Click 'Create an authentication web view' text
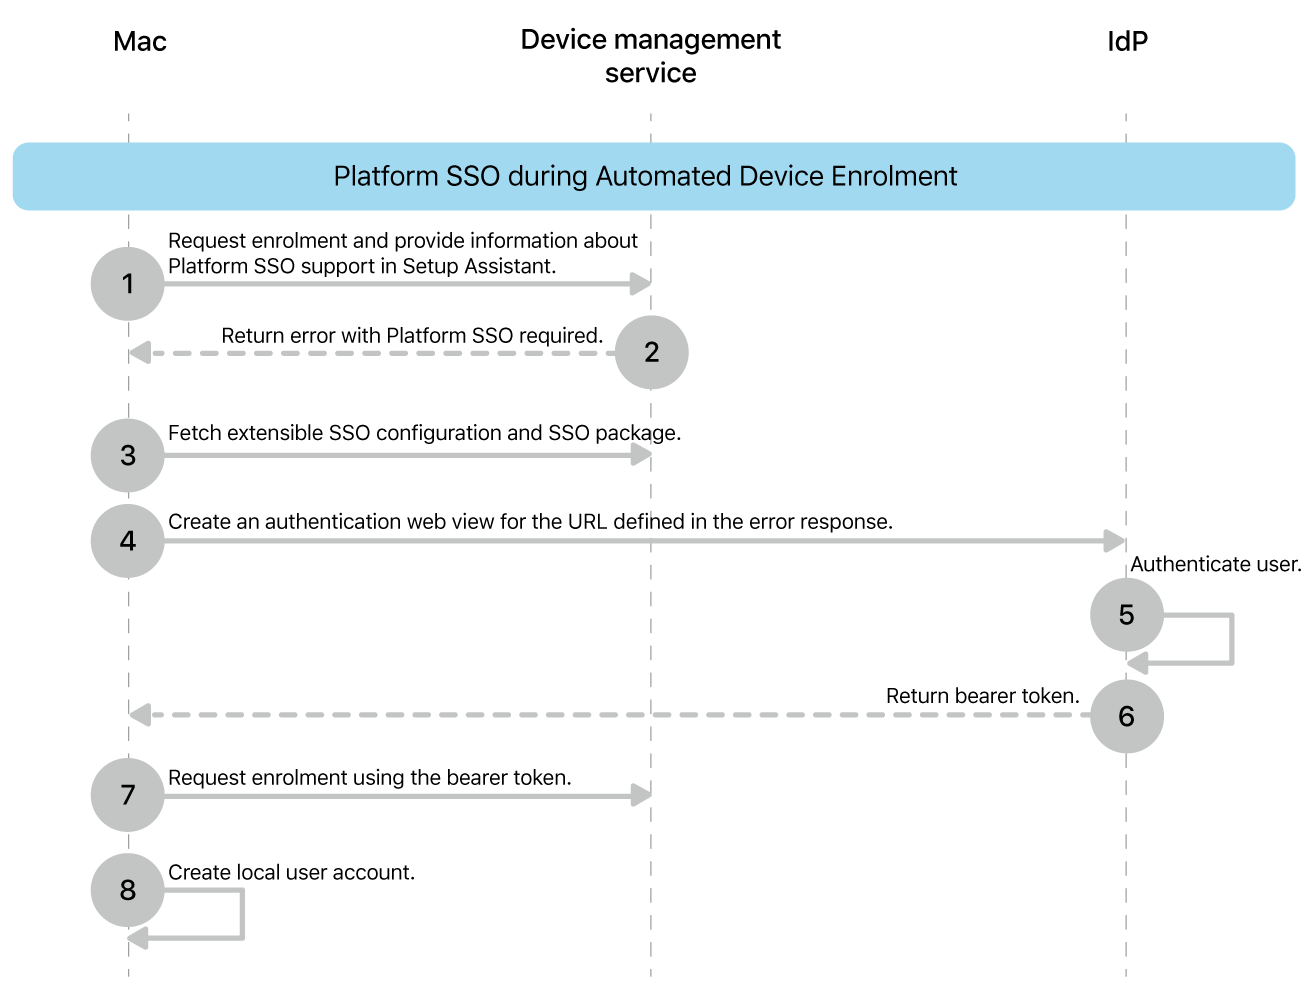 (530, 522)
